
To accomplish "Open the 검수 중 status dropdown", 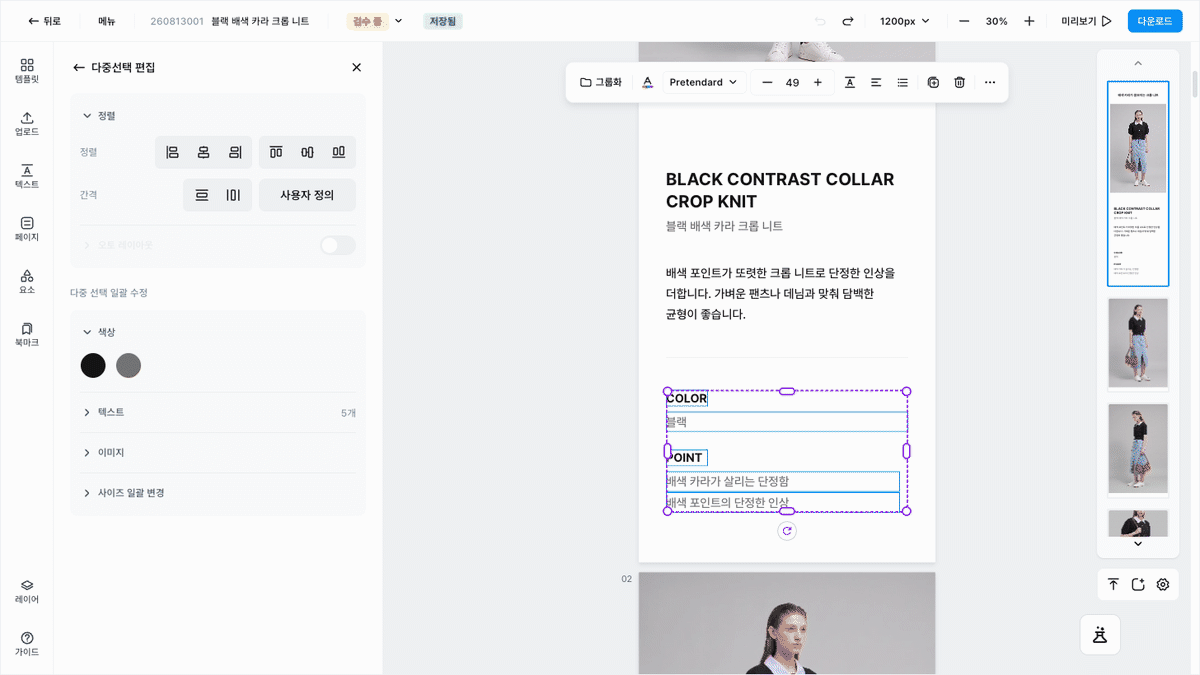I will tap(375, 21).
